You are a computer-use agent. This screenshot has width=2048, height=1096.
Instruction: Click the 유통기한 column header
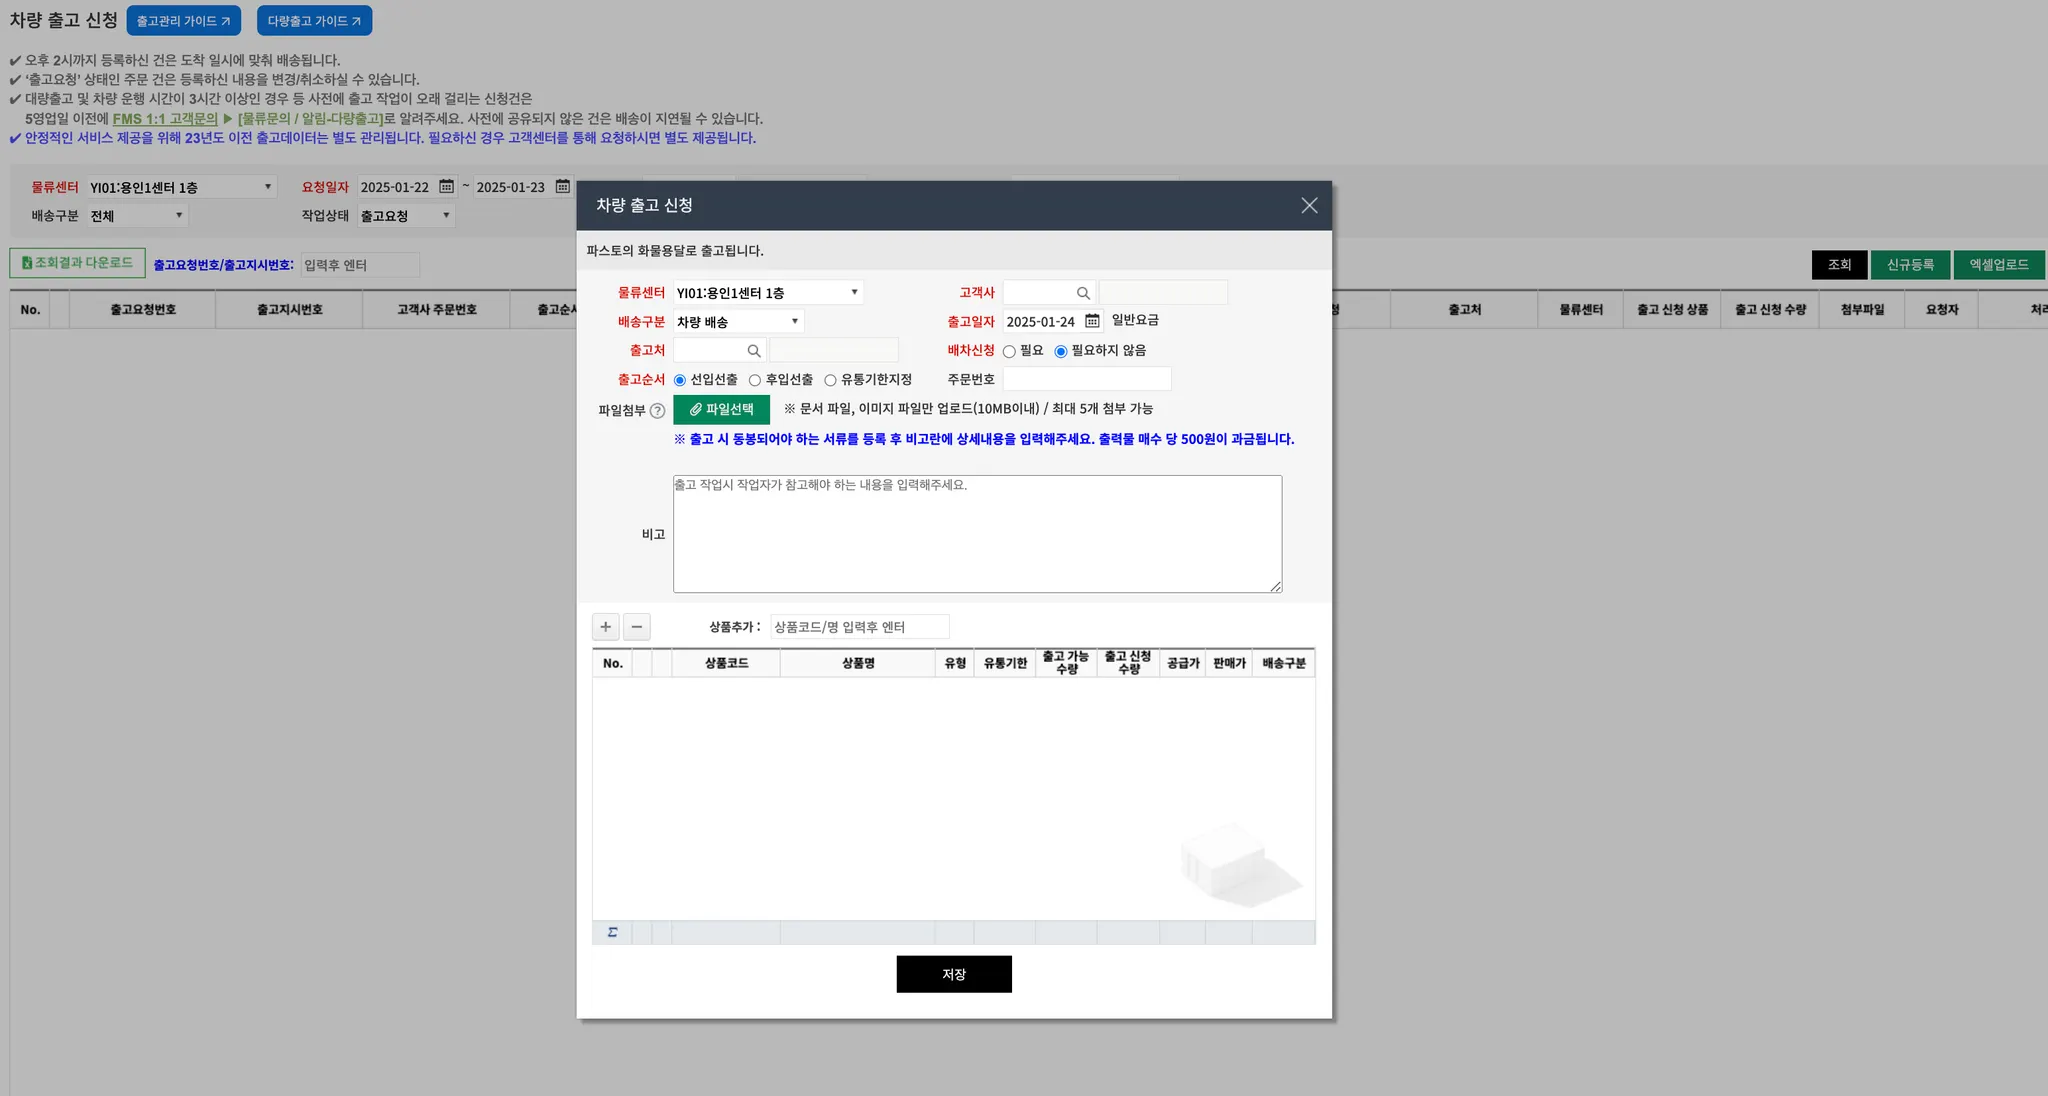[1005, 663]
